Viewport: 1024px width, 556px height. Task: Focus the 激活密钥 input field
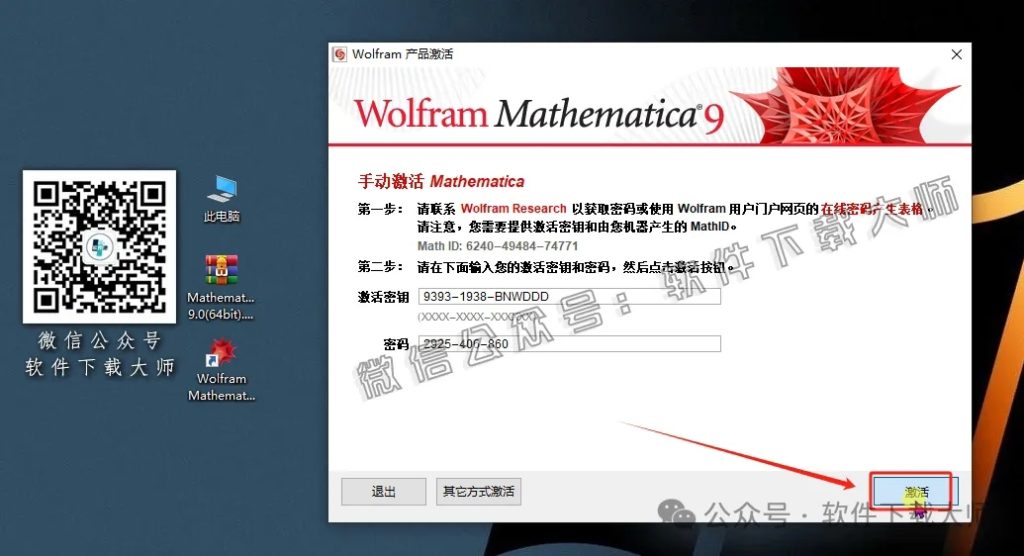click(569, 297)
